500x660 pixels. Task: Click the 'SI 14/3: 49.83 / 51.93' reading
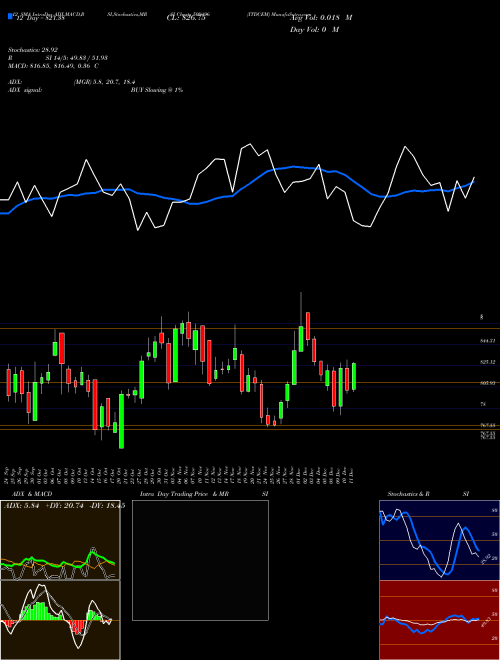(x=77, y=58)
